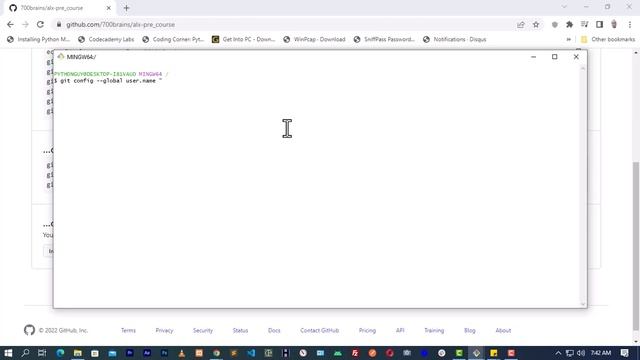Open a new browser tab
Image resolution: width=640 pixels, height=360 pixels.
coord(126,8)
